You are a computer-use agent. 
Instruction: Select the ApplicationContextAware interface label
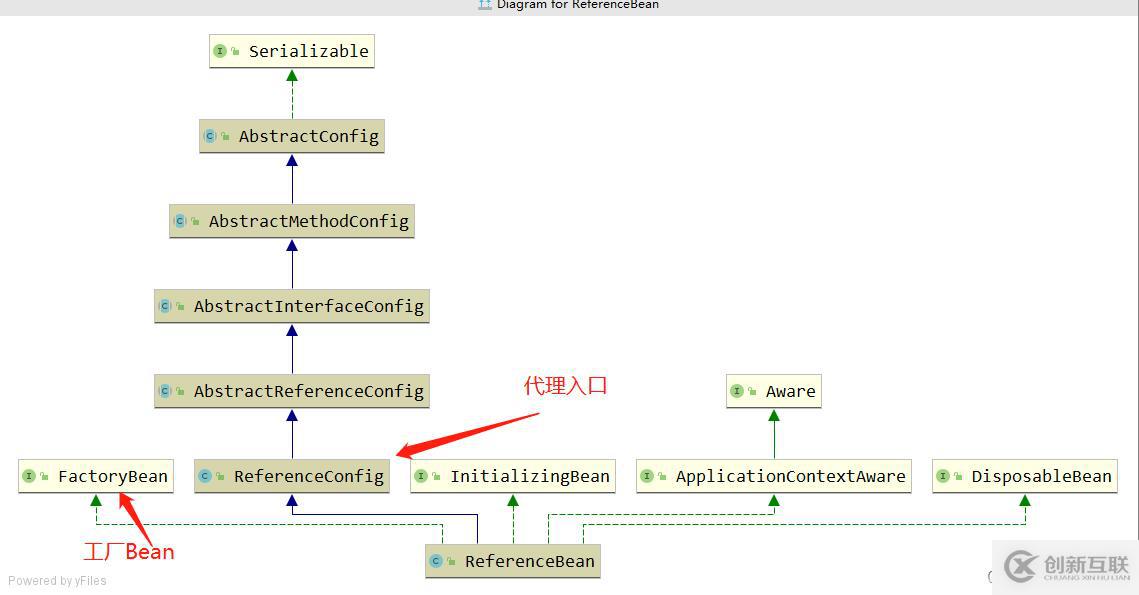coord(790,477)
